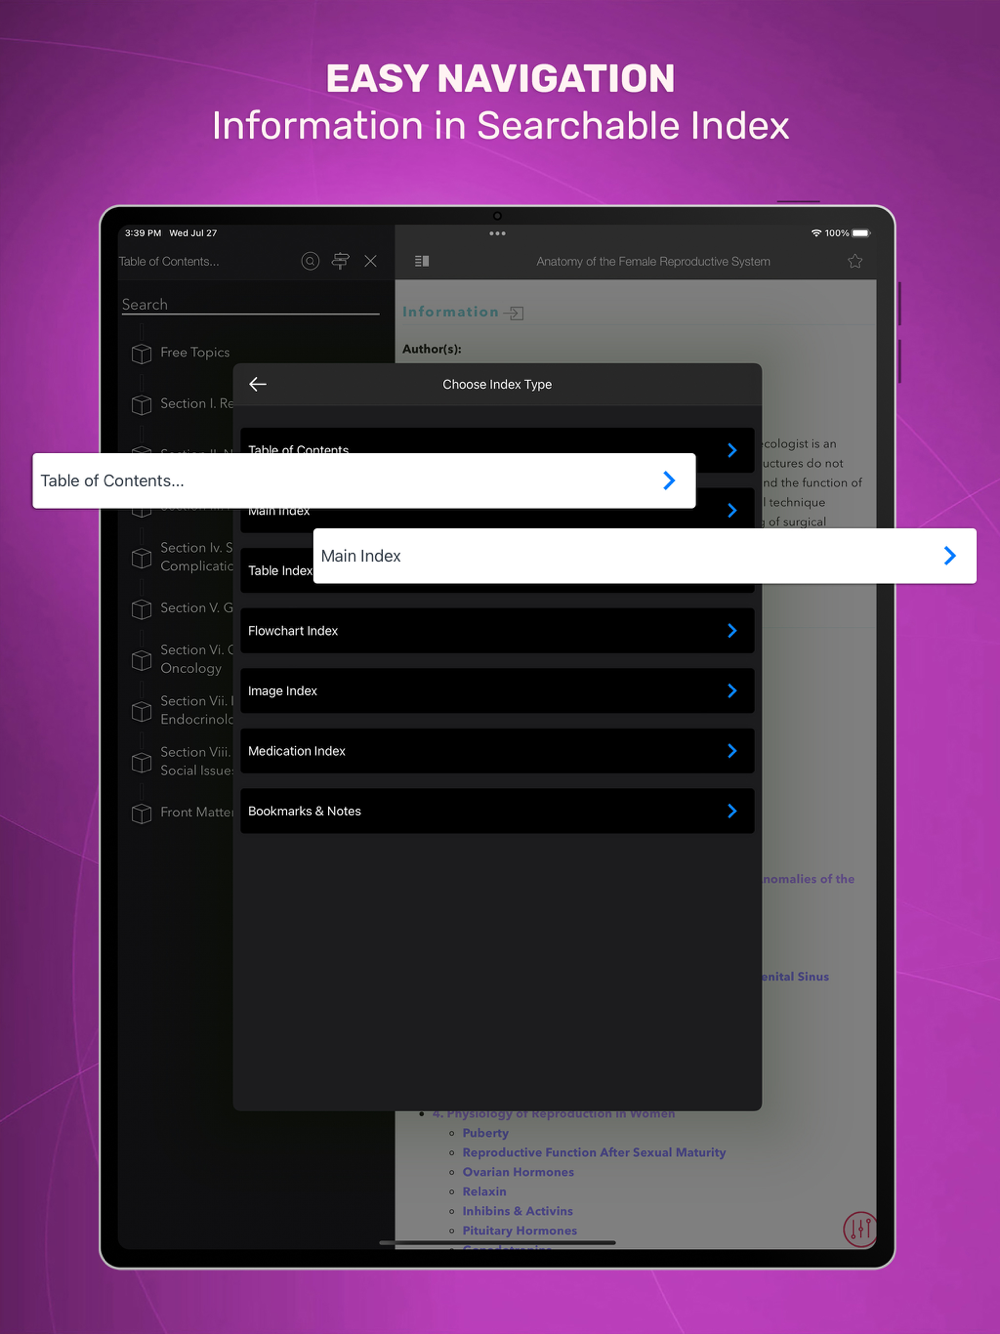
Task: Open the Relaxin link
Action: point(484,1191)
